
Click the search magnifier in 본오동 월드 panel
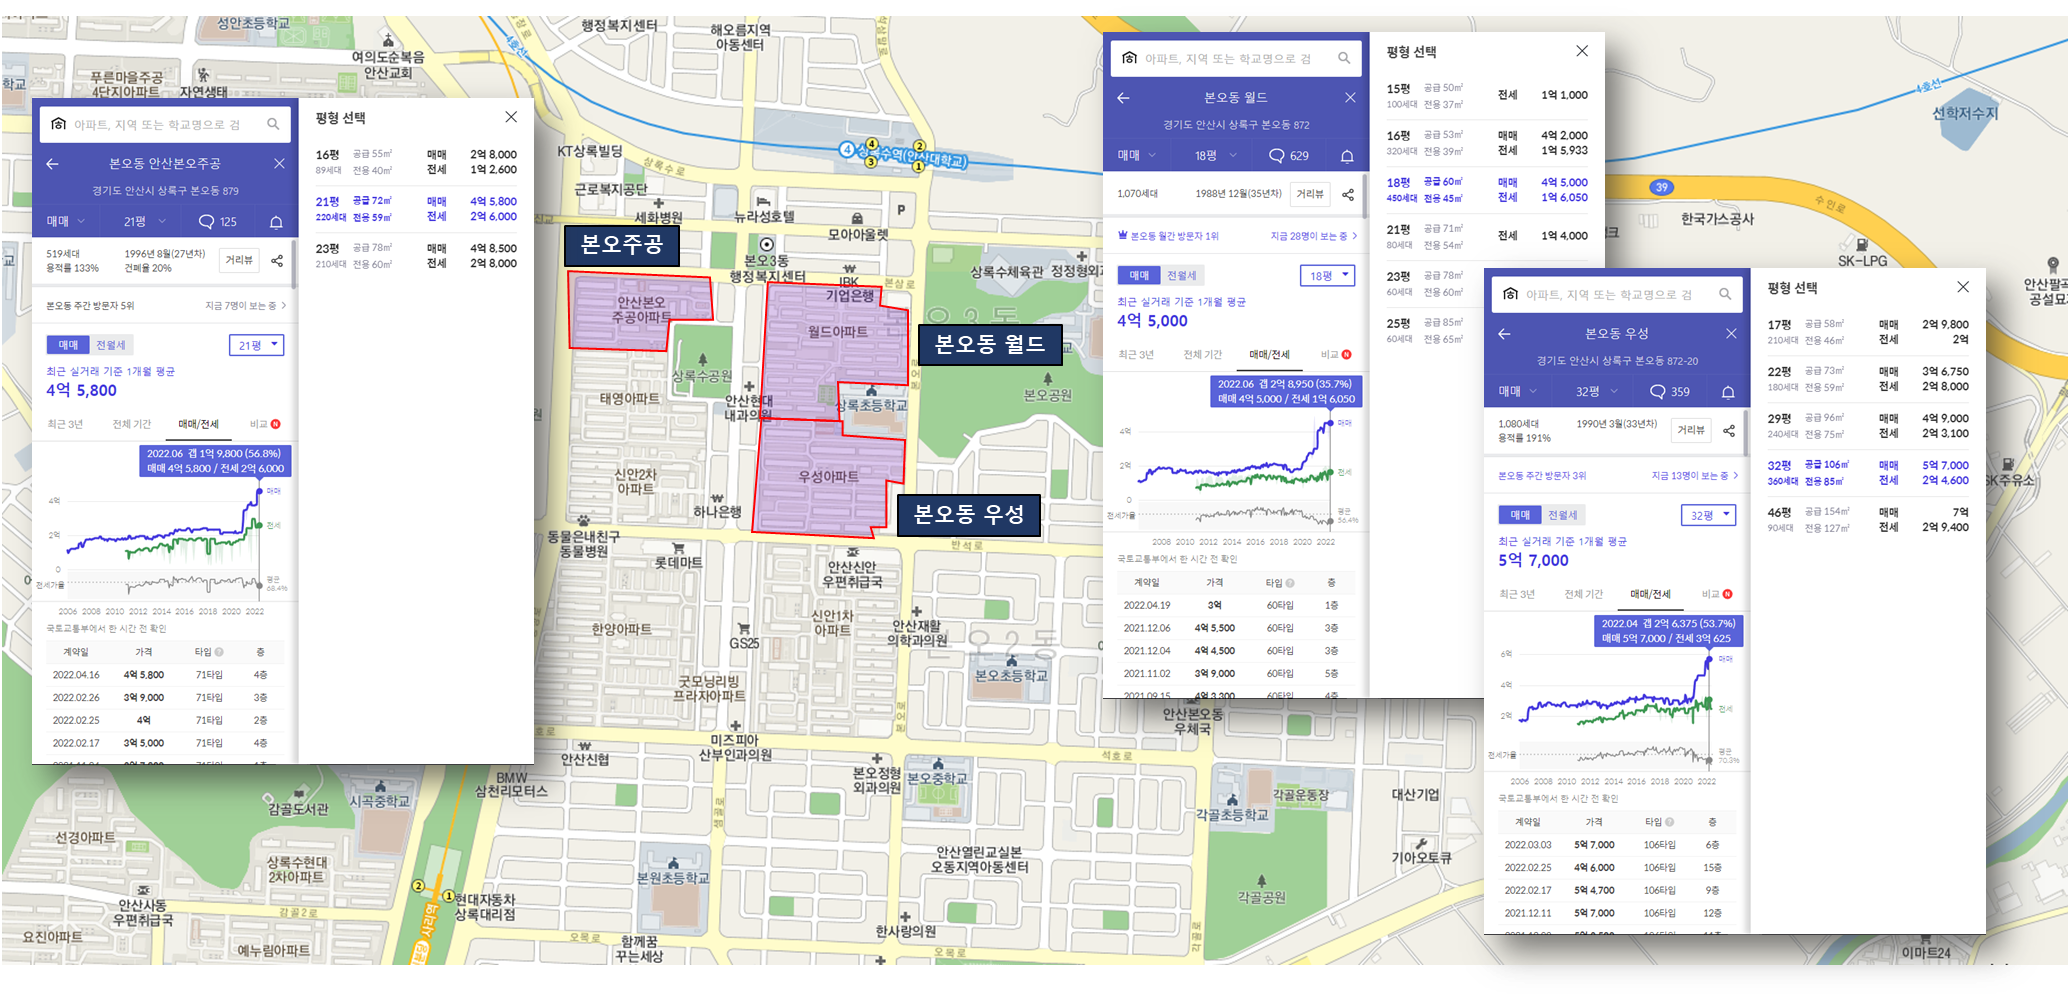1344,58
